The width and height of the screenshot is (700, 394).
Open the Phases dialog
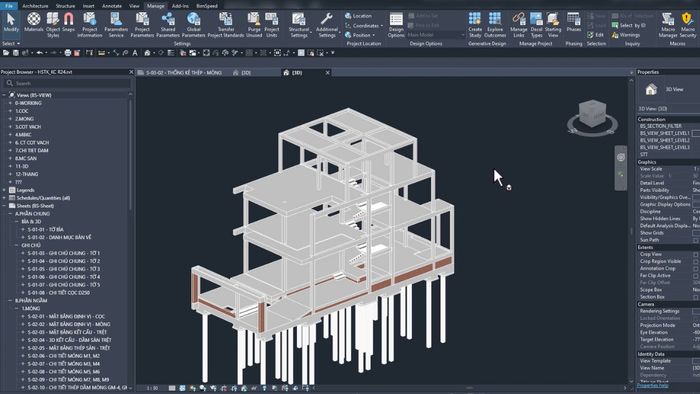tap(574, 22)
